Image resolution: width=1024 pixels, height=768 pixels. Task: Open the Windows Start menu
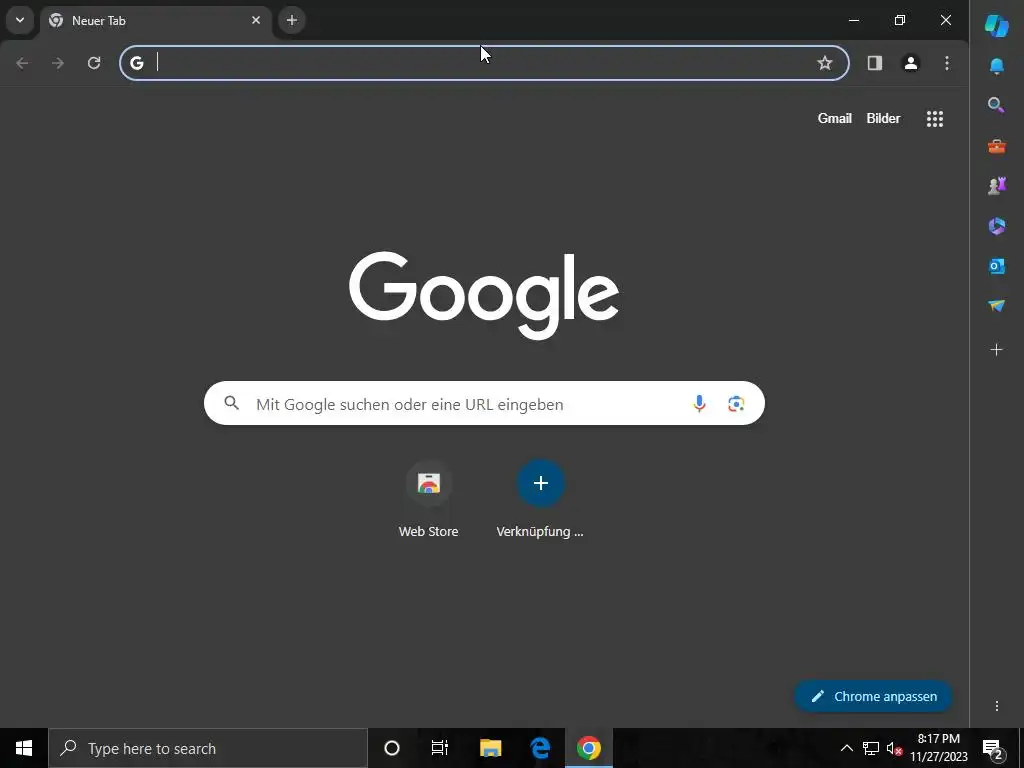click(24, 748)
